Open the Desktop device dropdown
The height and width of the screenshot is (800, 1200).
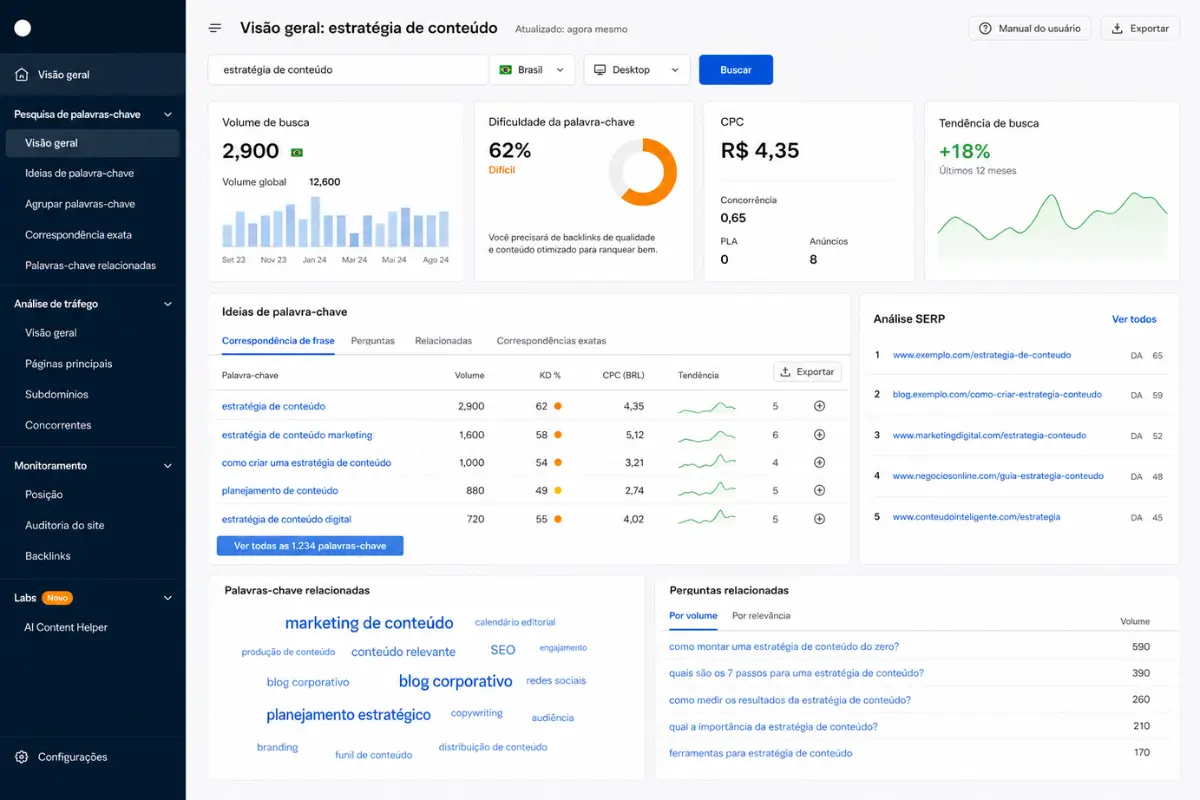coord(636,70)
